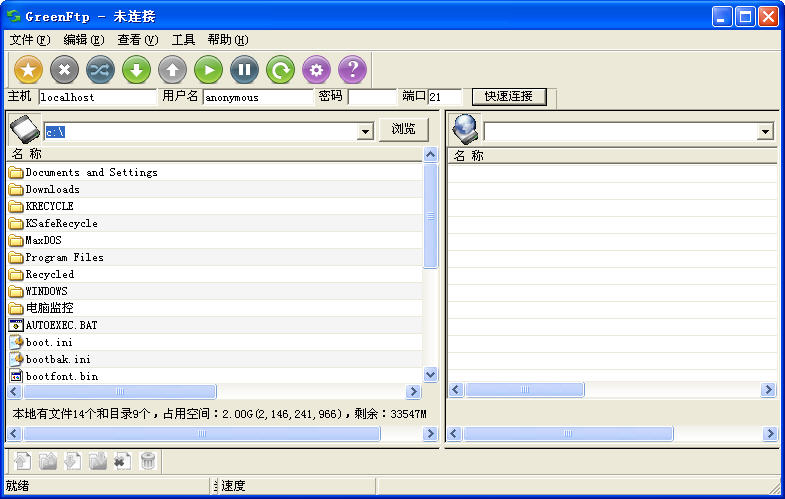Click the 密码 password input field

coord(372,97)
